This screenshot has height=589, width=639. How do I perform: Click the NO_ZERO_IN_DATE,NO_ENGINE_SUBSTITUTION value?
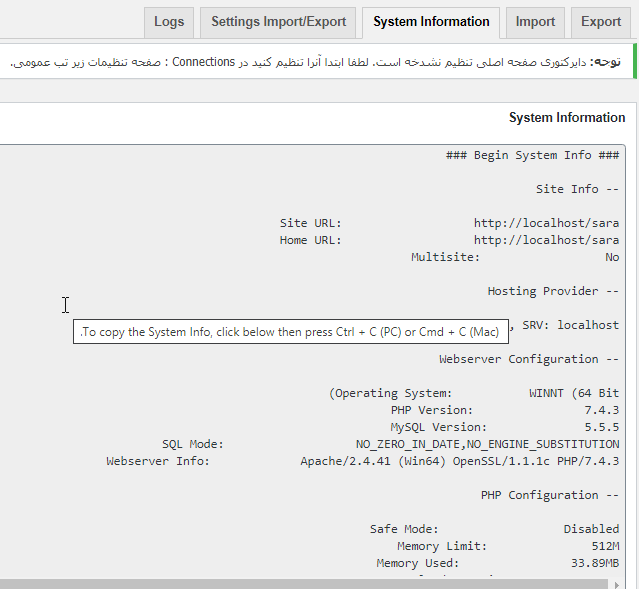click(x=487, y=444)
